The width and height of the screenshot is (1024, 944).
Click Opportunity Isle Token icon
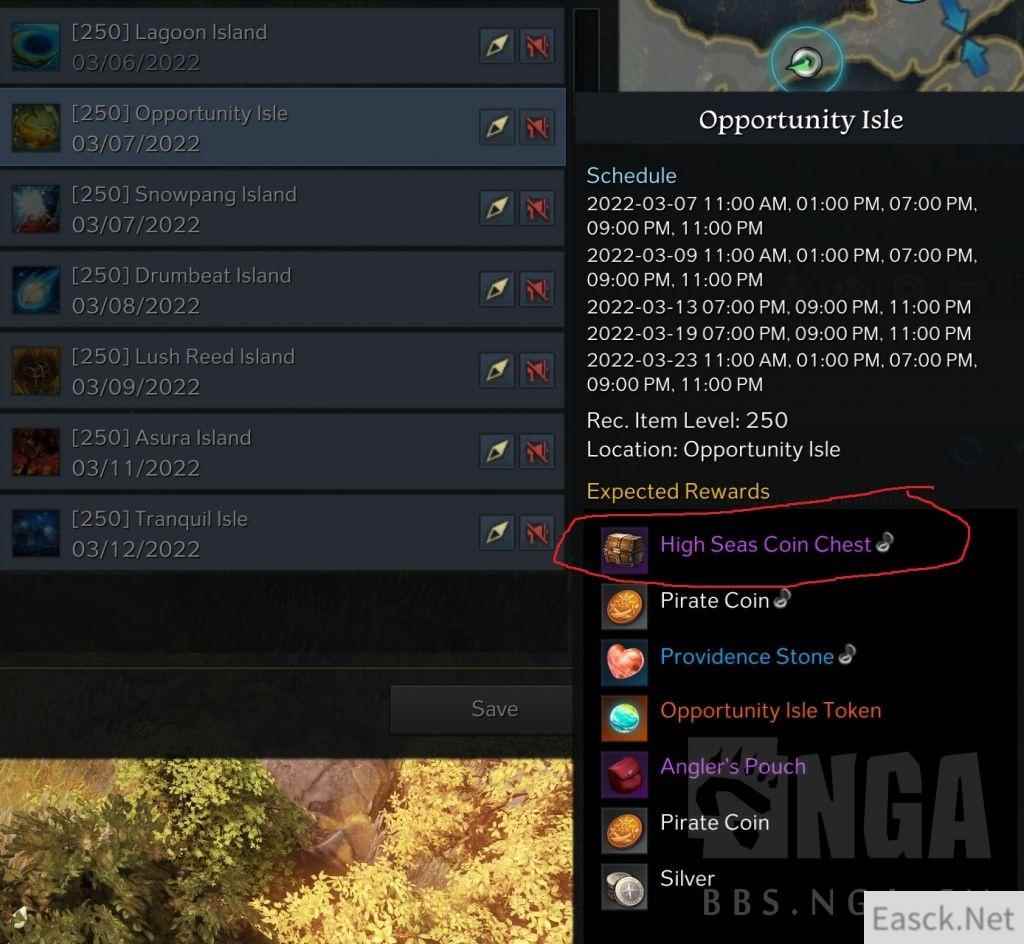click(624, 718)
